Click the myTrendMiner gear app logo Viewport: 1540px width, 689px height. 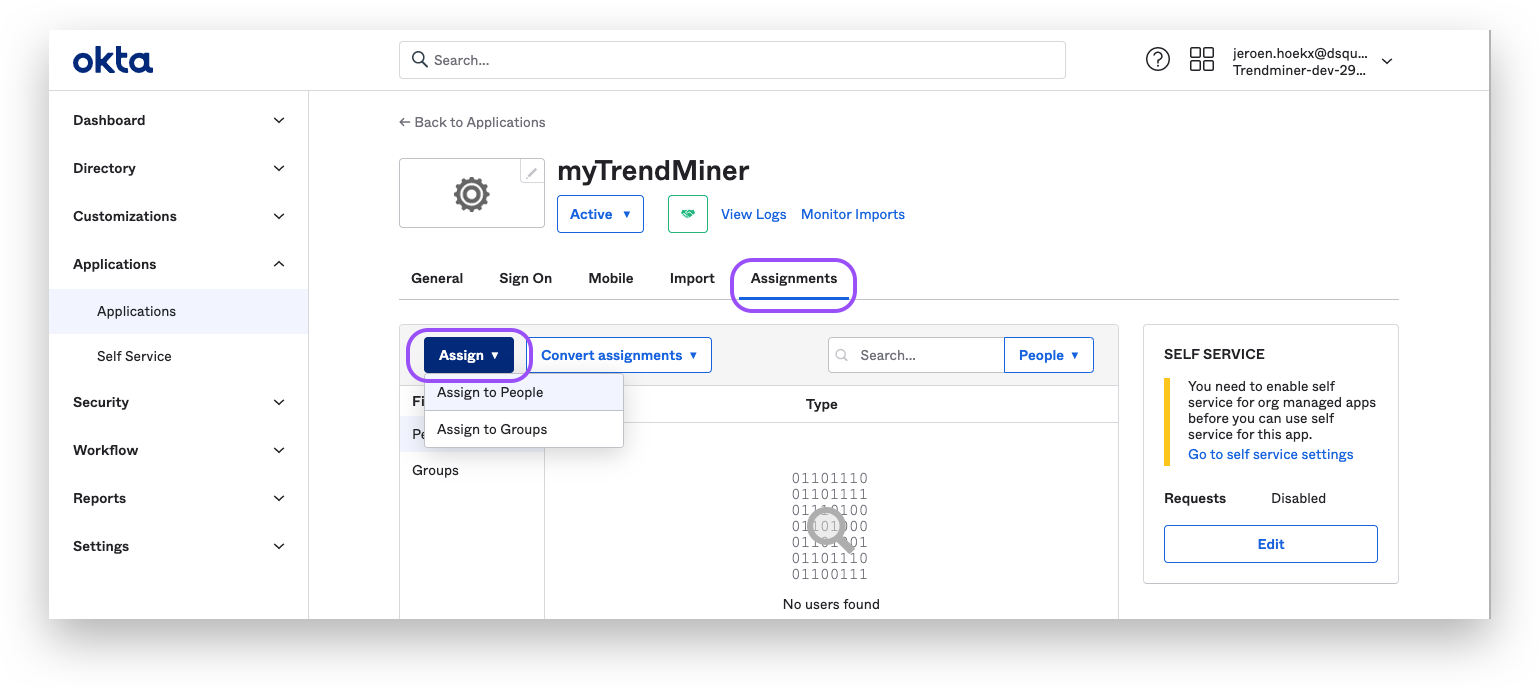(x=471, y=193)
